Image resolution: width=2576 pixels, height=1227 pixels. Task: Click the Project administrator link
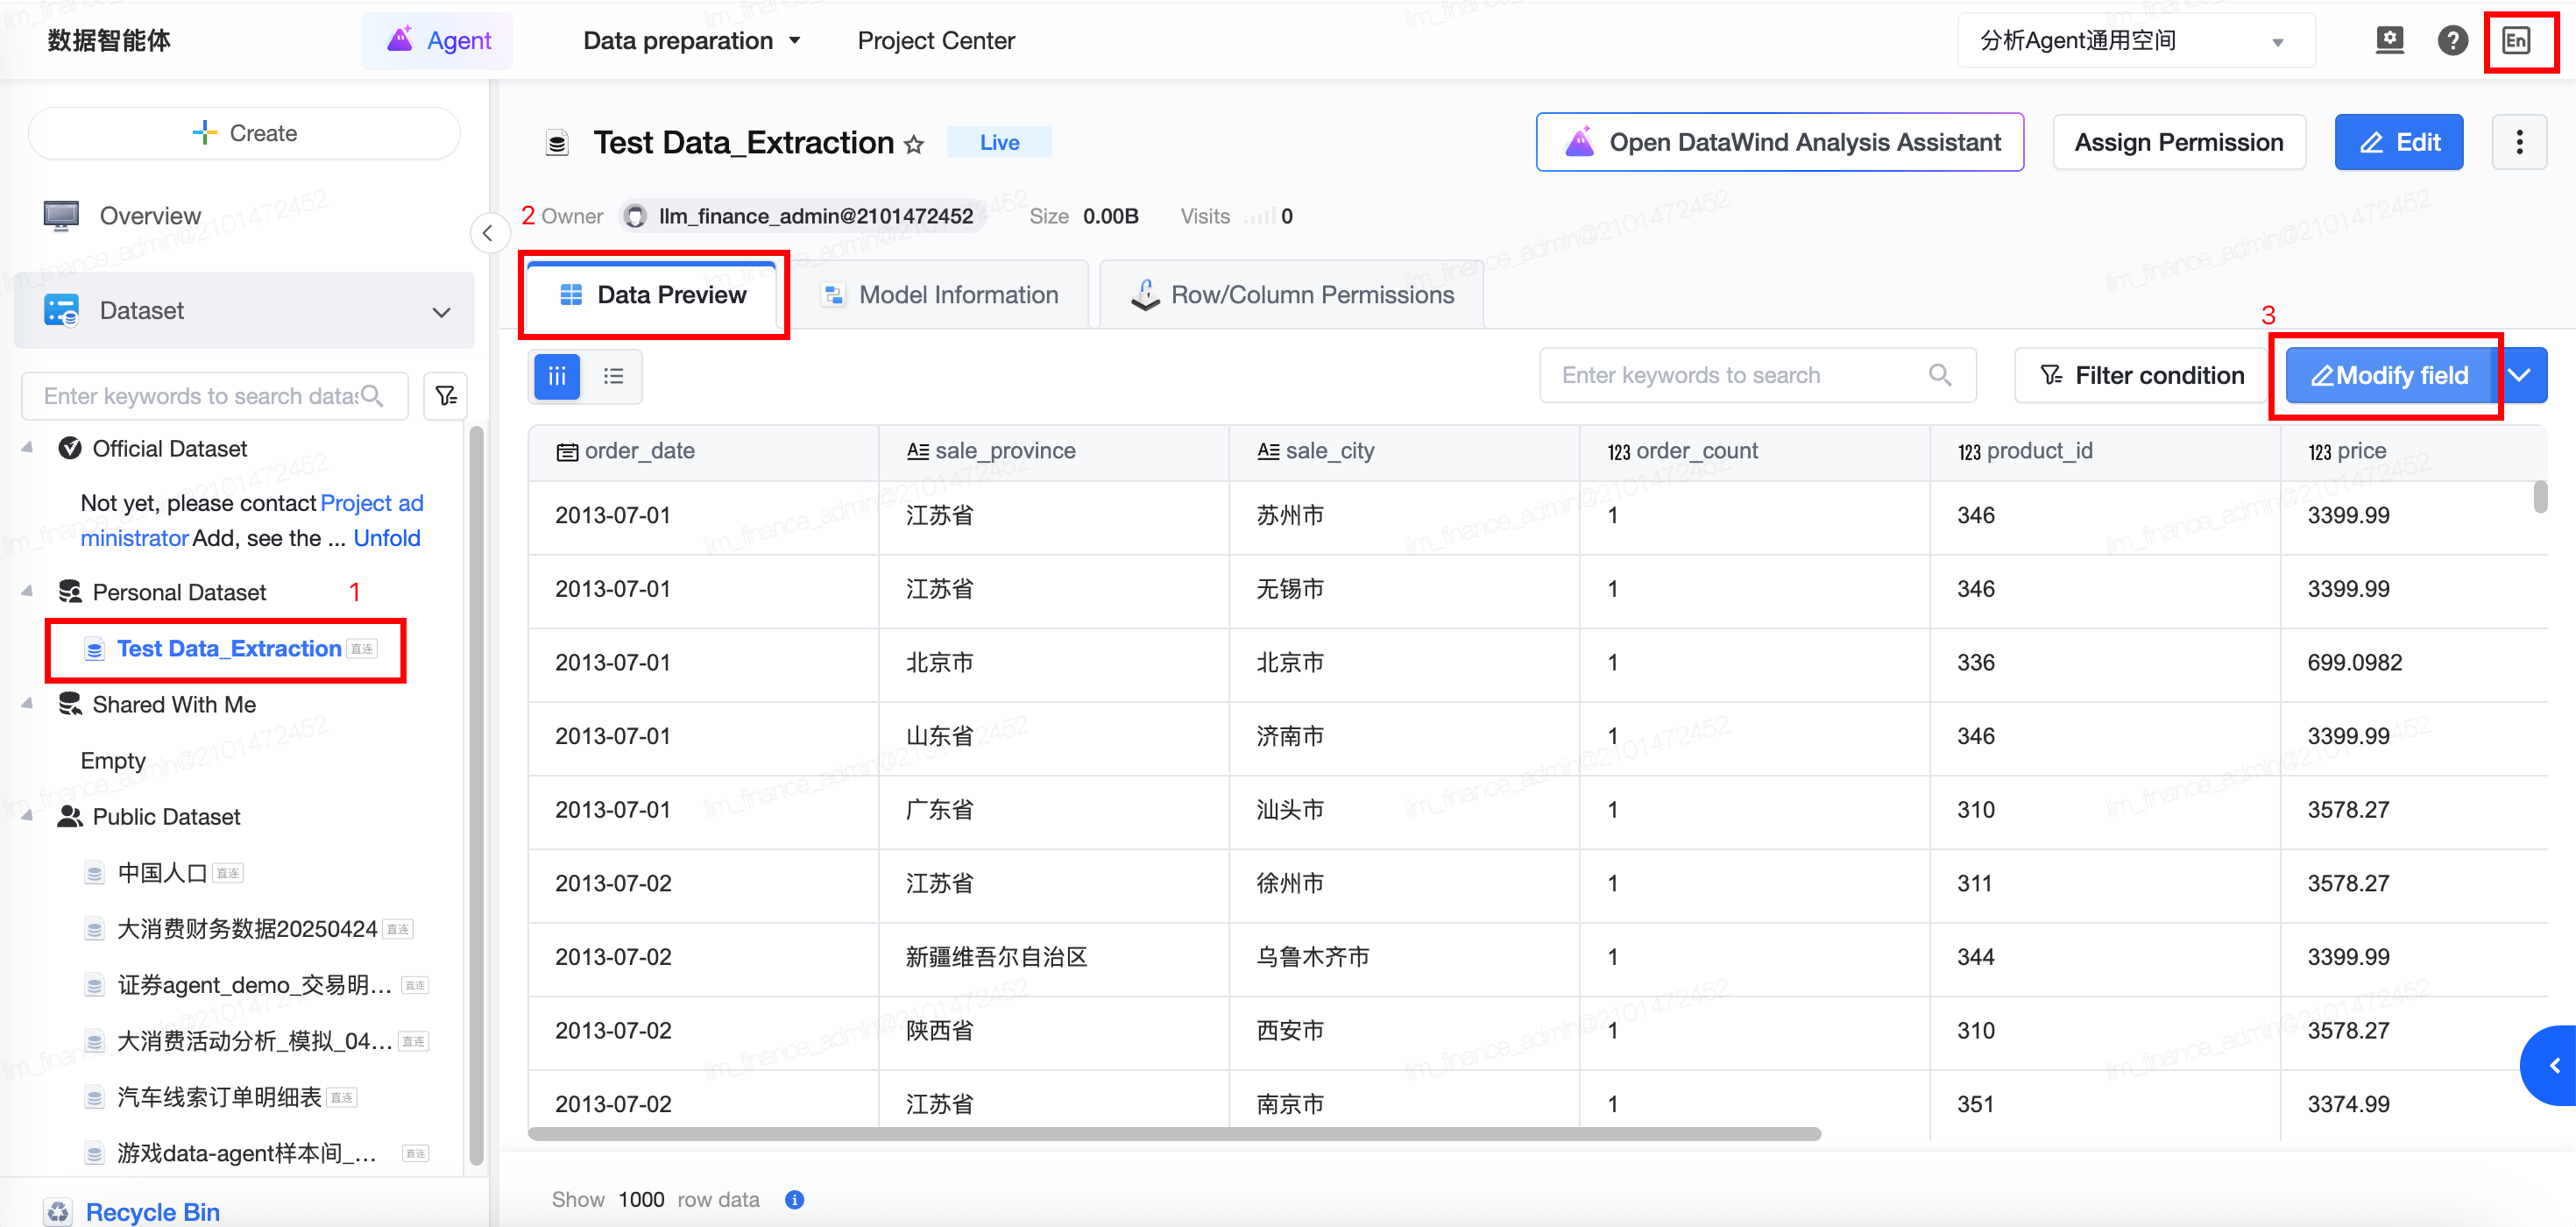(x=252, y=520)
